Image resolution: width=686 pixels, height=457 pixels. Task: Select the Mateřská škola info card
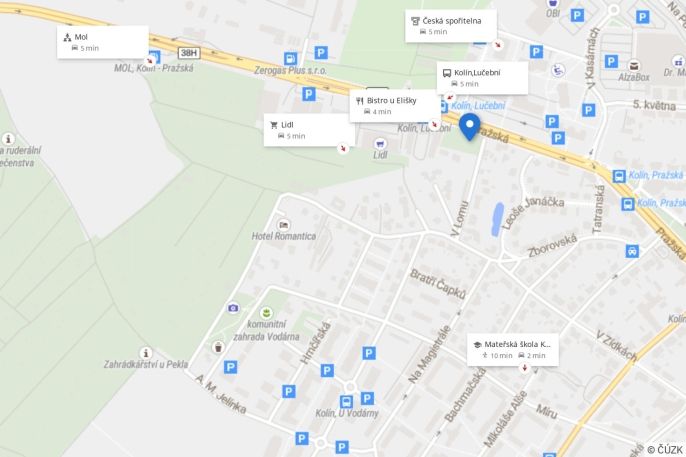click(x=513, y=349)
